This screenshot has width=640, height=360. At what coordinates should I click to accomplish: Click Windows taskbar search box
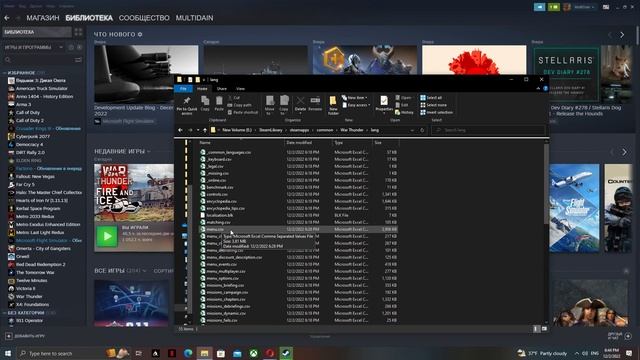[61, 353]
